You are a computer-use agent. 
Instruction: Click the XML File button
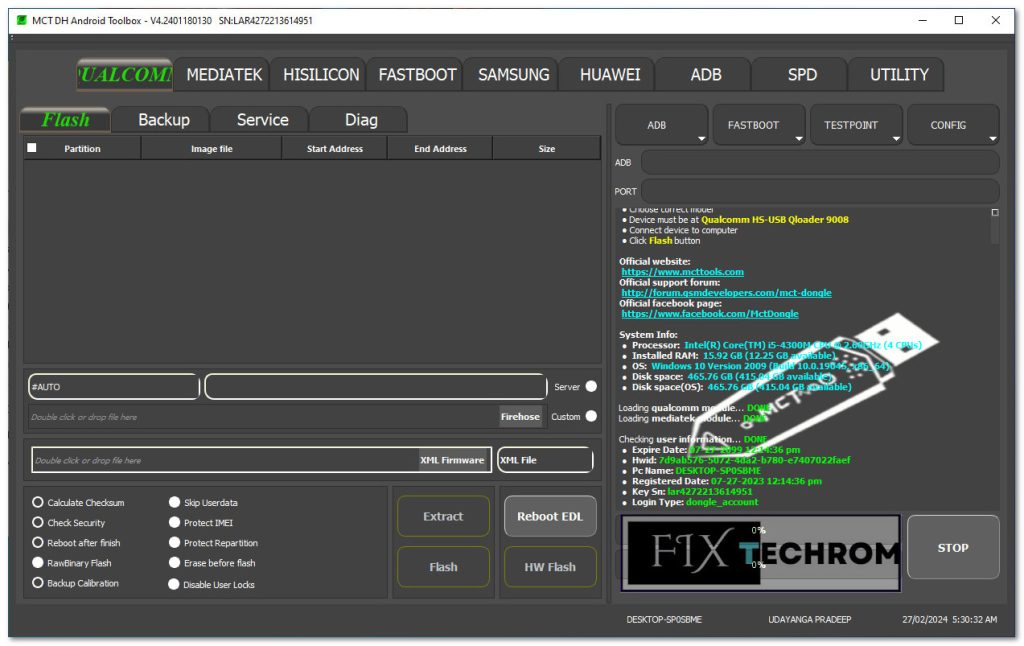click(545, 460)
